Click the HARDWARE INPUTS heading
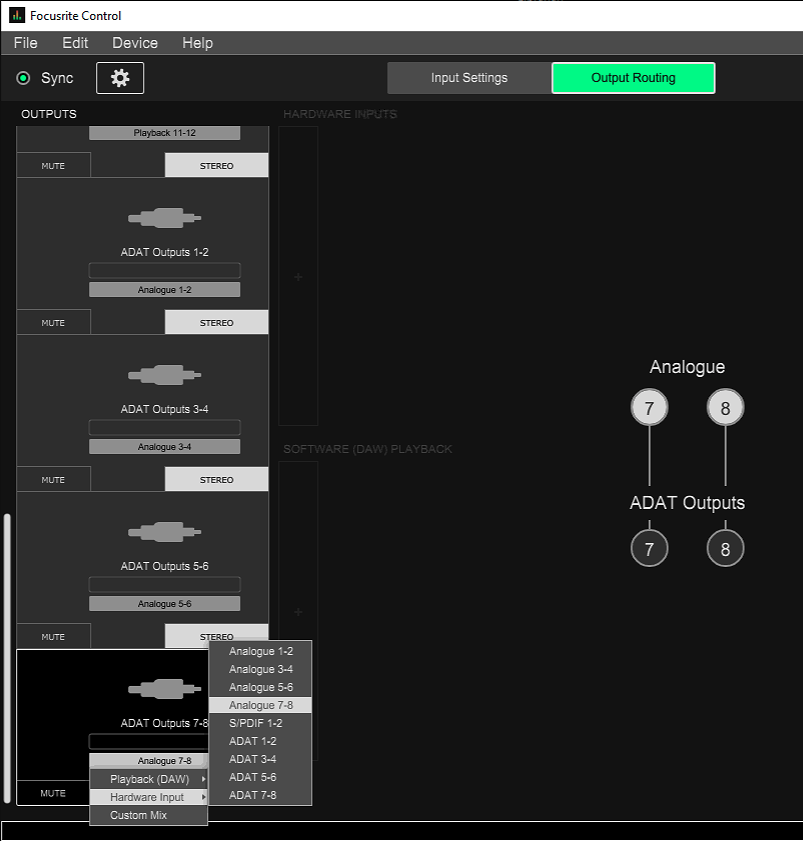This screenshot has width=803, height=841. click(340, 114)
